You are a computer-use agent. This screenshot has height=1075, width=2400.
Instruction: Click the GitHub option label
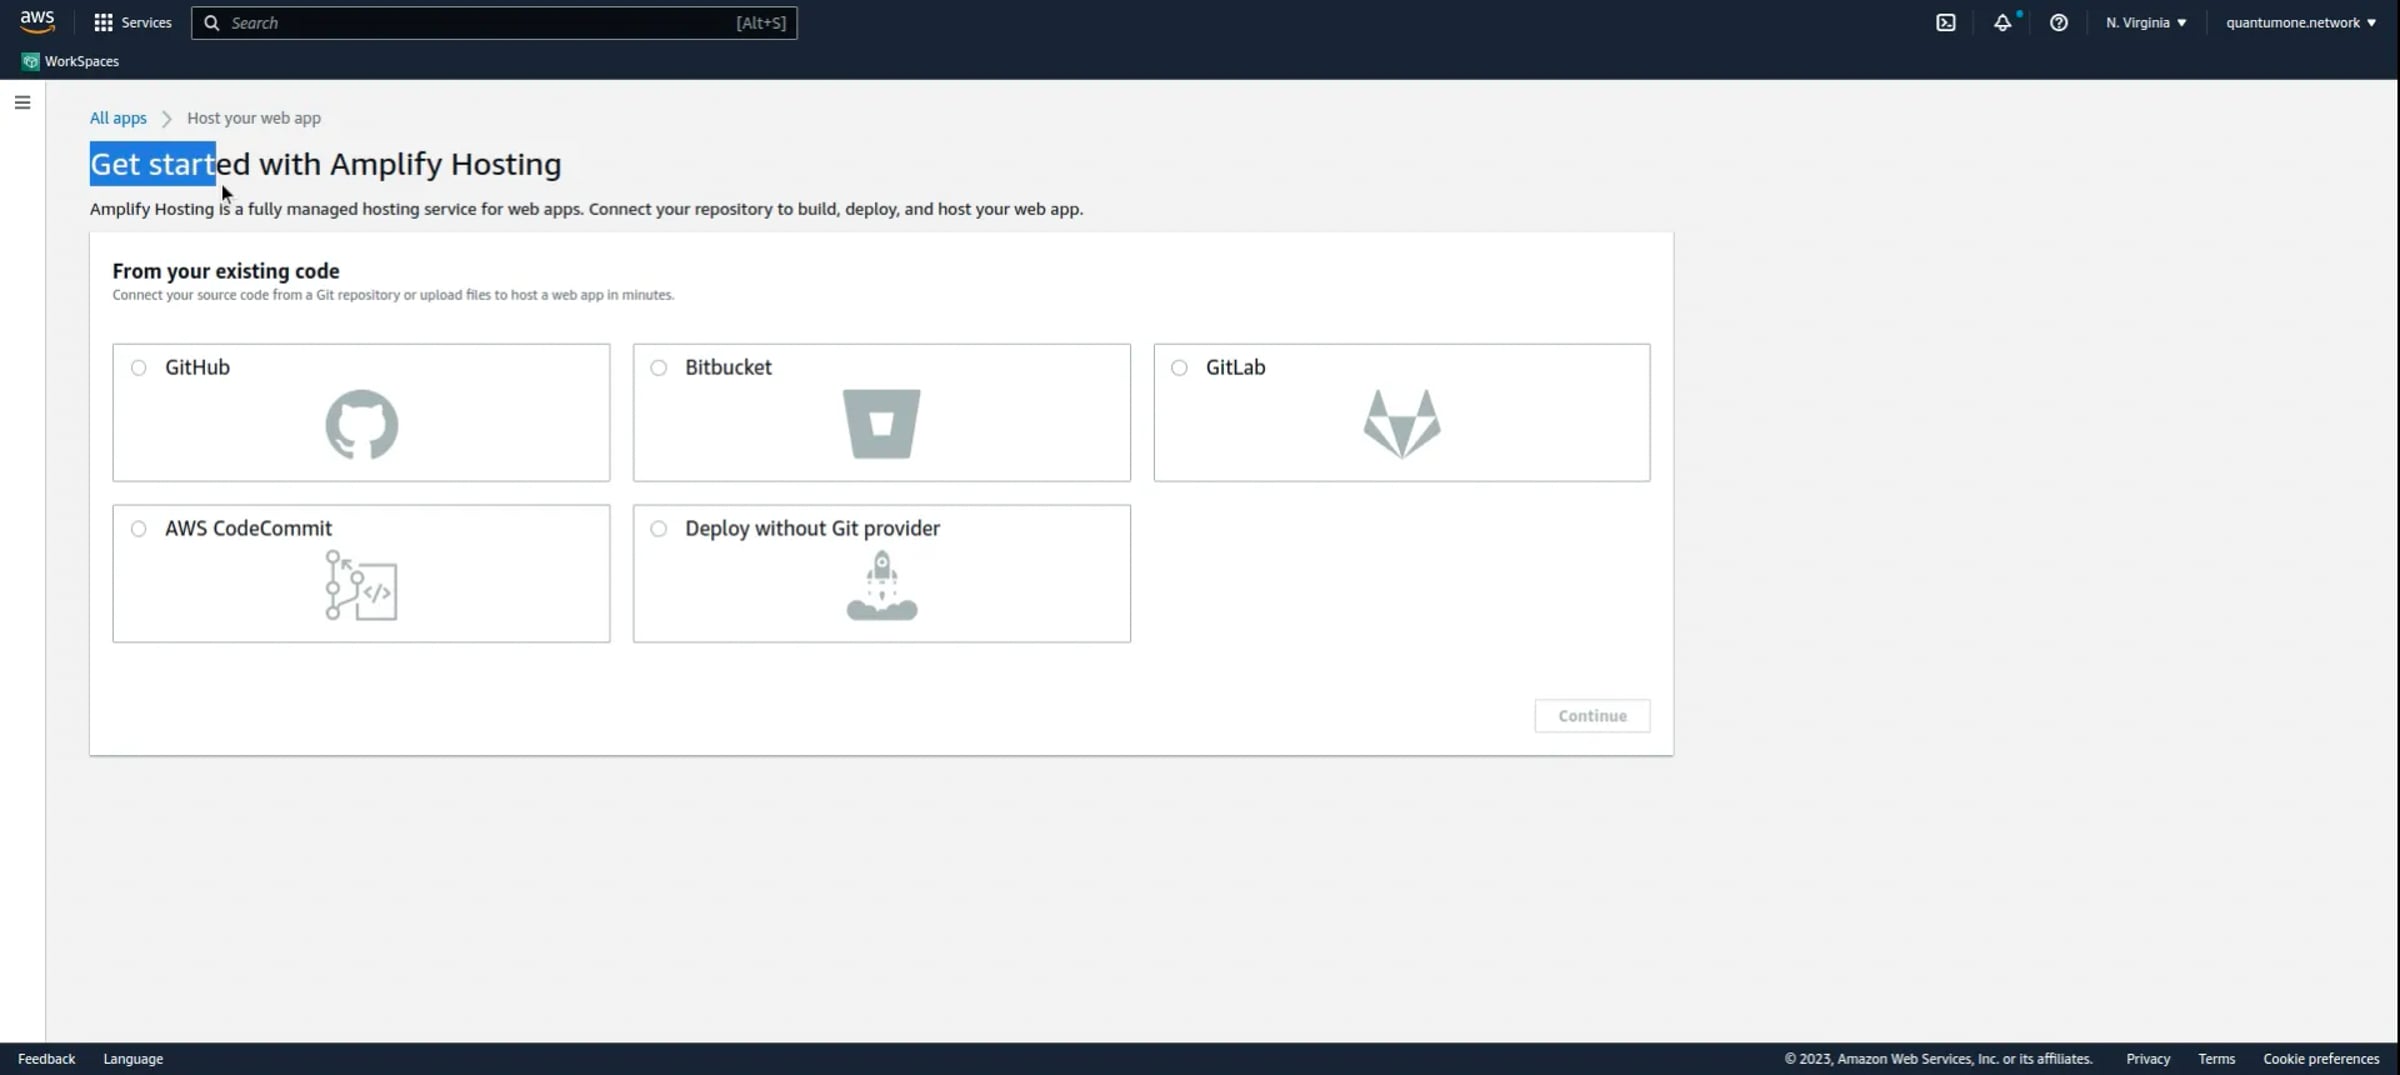click(197, 367)
